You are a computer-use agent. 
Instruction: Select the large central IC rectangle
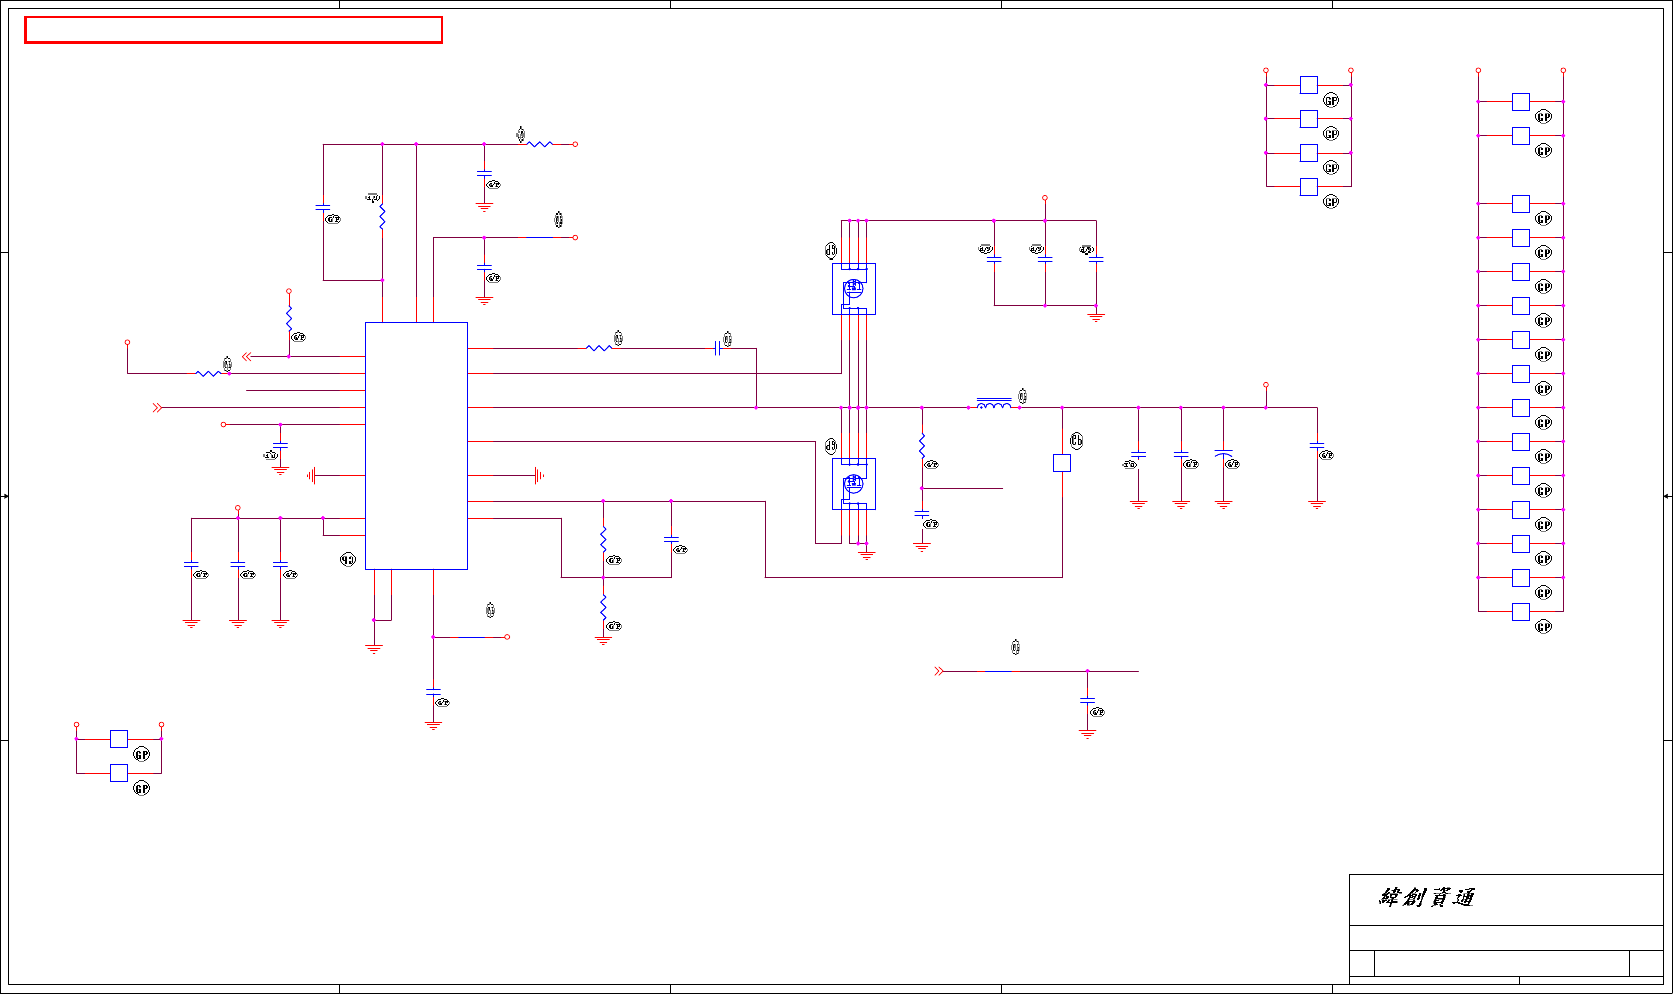pyautogui.click(x=416, y=446)
